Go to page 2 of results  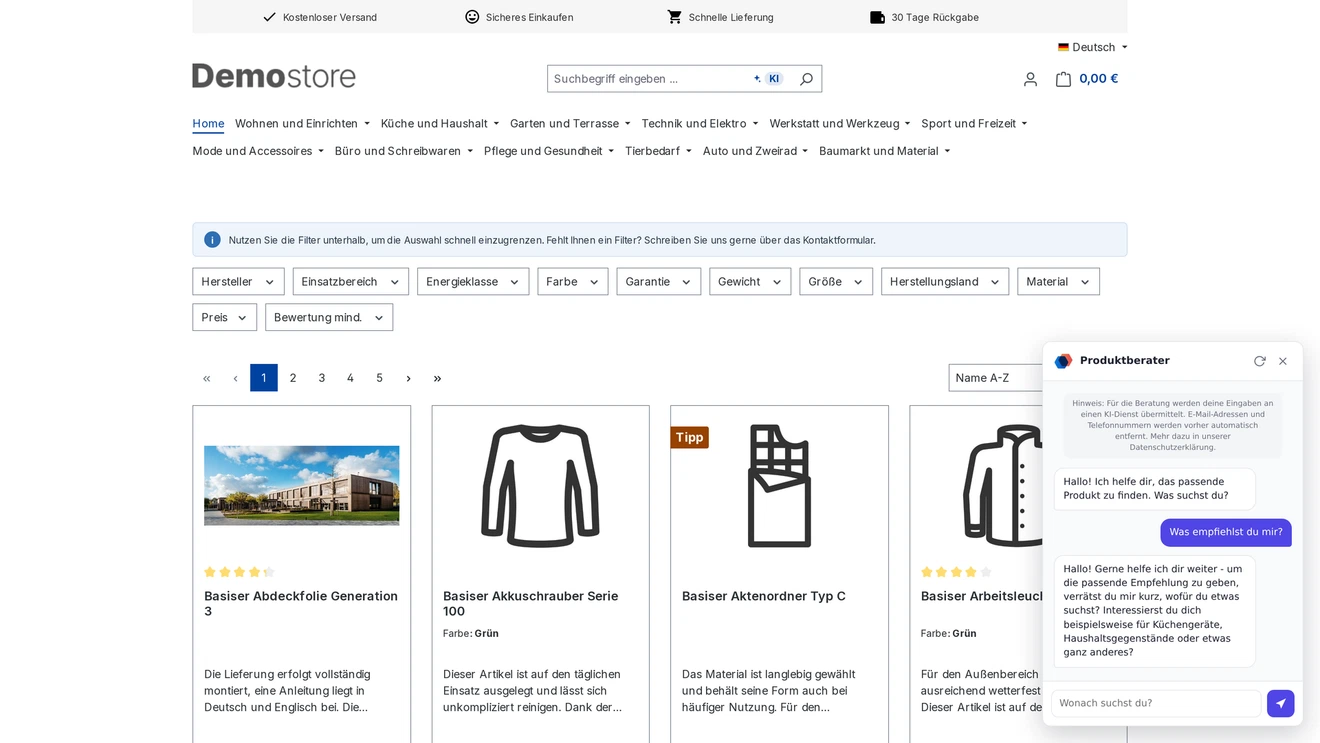(293, 378)
